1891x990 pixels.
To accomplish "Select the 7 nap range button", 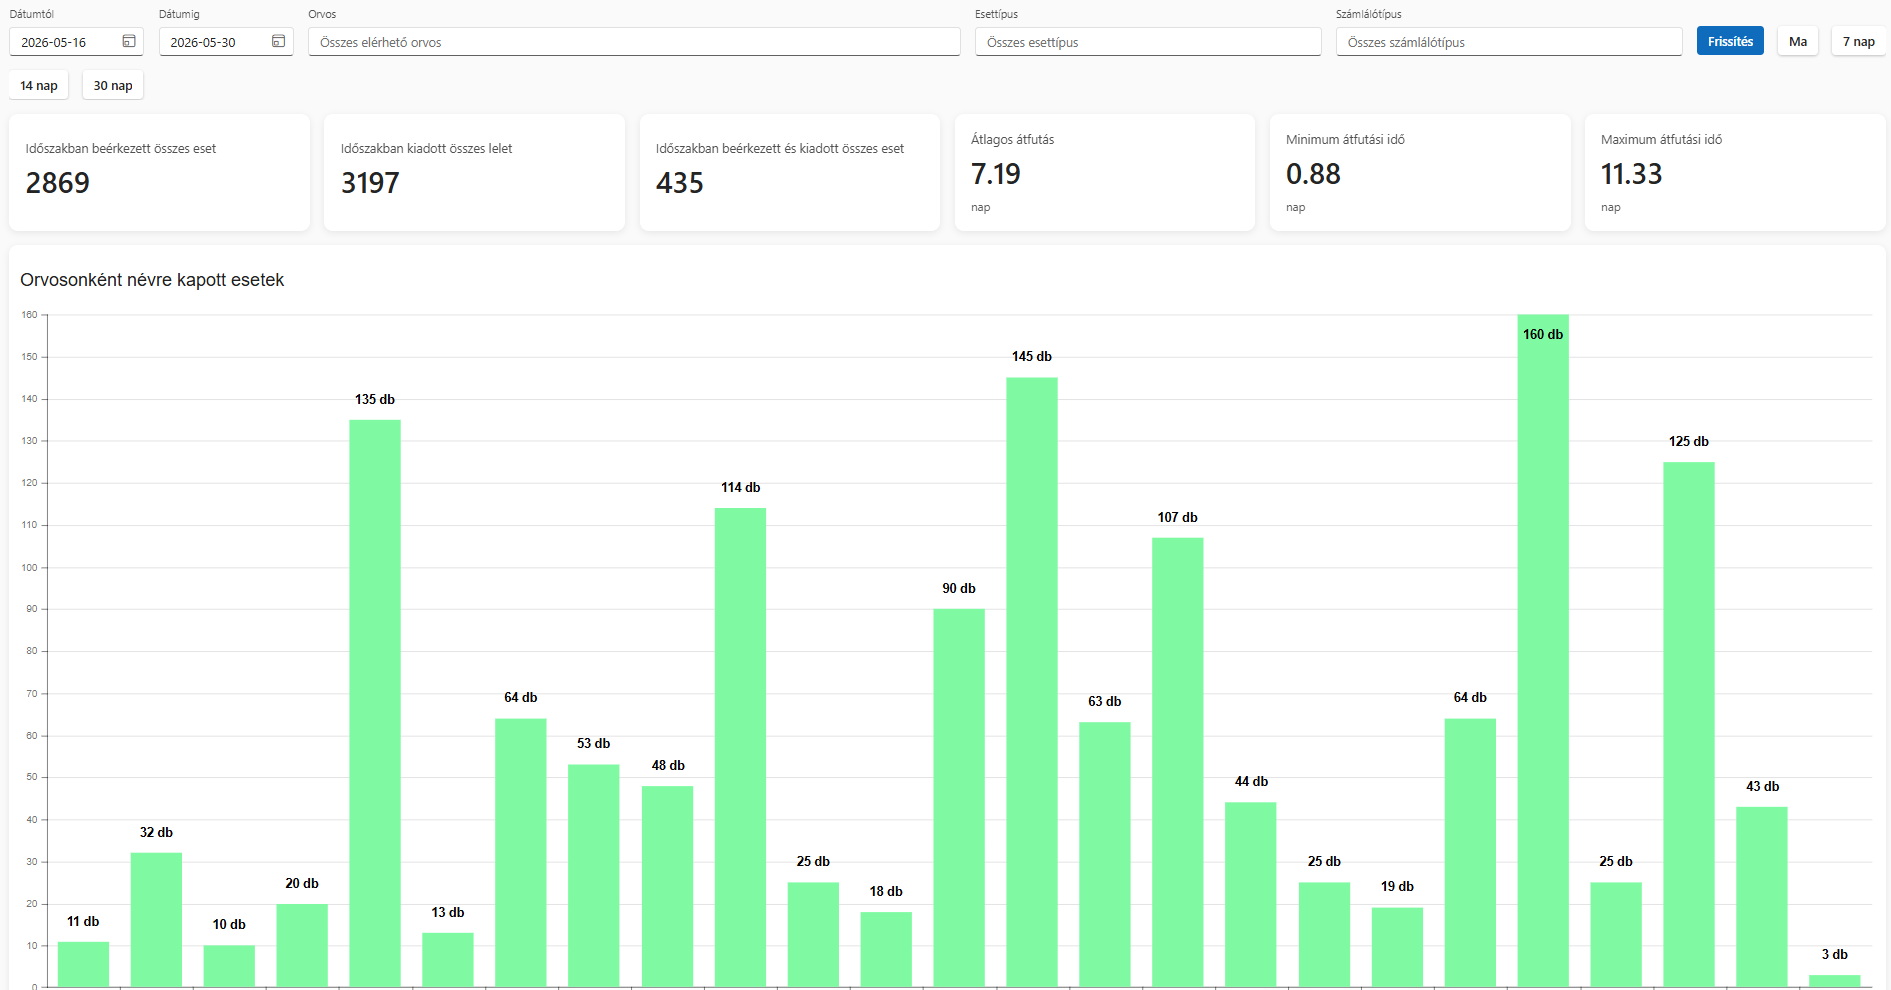I will point(1858,41).
